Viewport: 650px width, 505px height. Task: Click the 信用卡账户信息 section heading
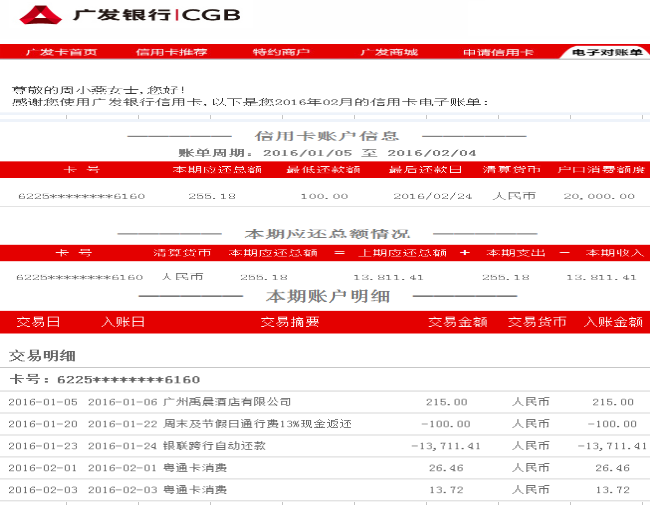[327, 136]
